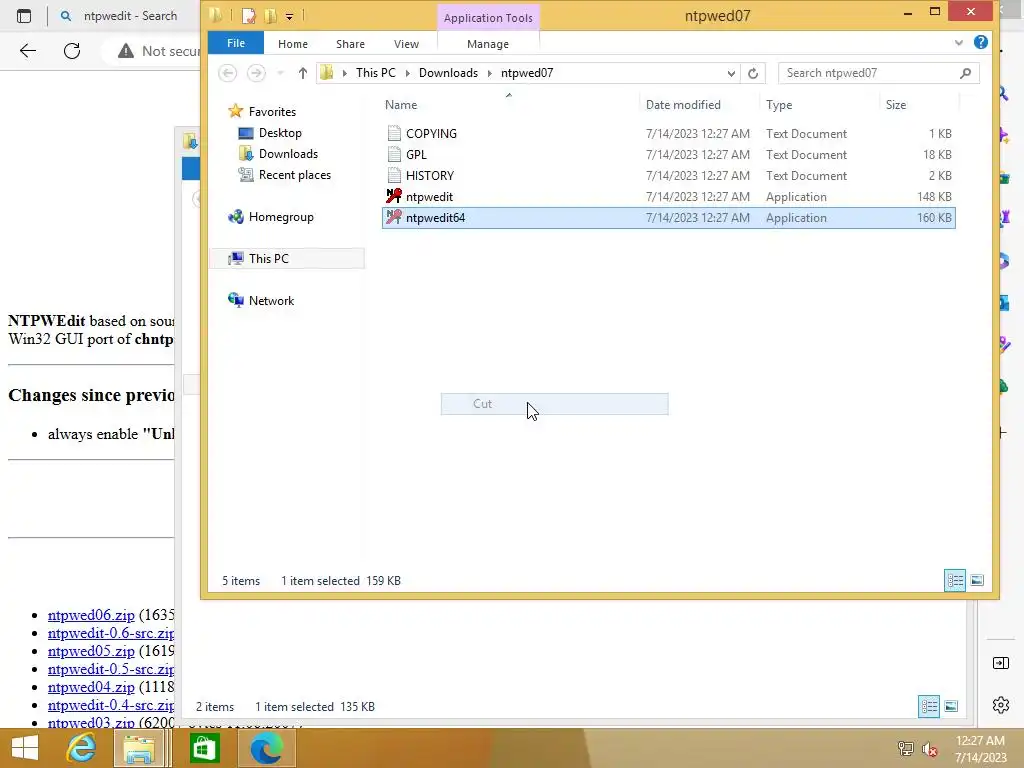
Task: Click This PC in address breadcrumb
Action: coord(376,73)
